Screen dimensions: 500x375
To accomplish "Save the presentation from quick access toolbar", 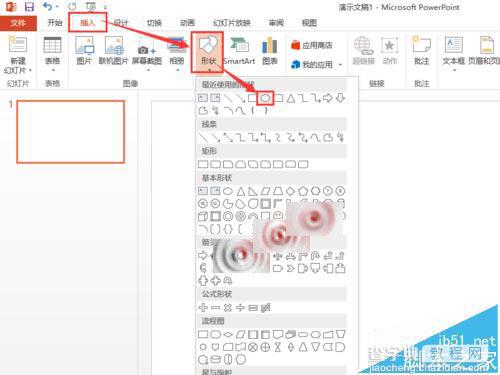I will point(29,7).
